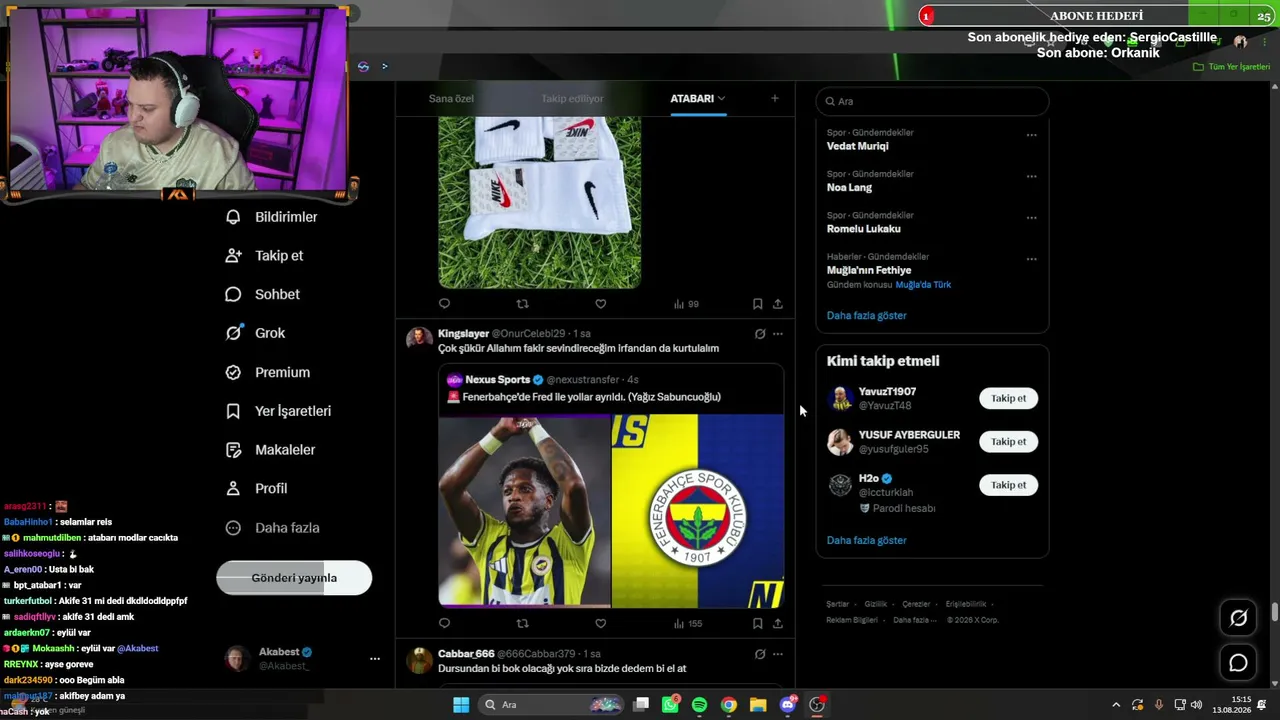The image size is (1280, 720).
Task: Open Spotify from the taskbar
Action: click(x=699, y=705)
